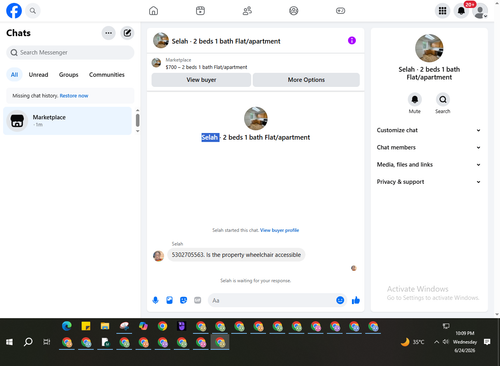This screenshot has width=500, height=366.
Task: Open Sticky Notes from the taskbar
Action: pos(86,326)
